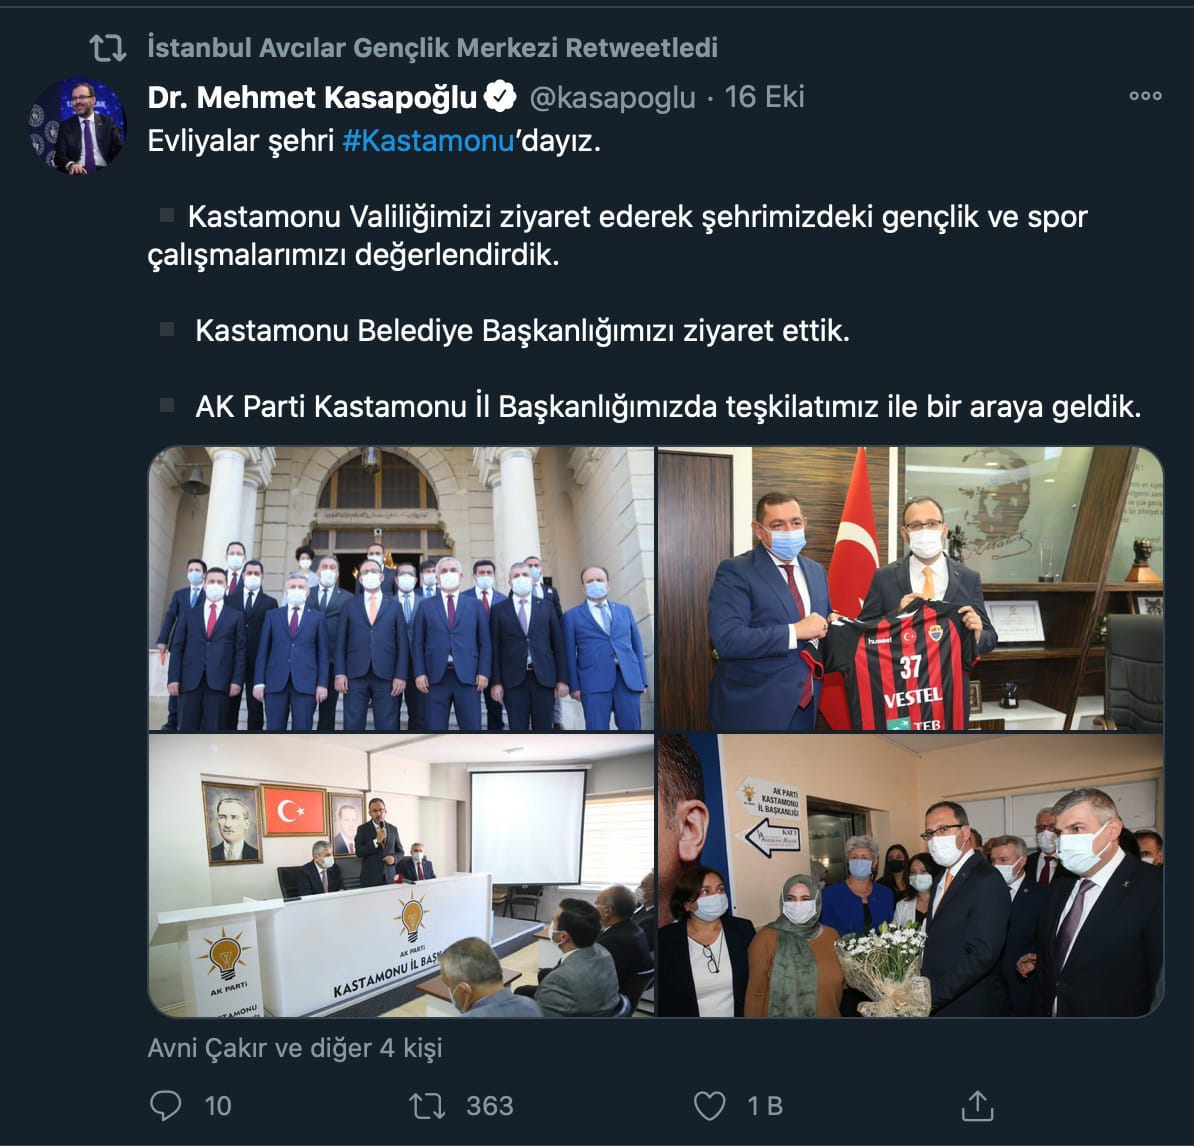Viewport: 1194px width, 1146px height.
Task: View photo with number 37 Vestel jersey
Action: [x=911, y=589]
